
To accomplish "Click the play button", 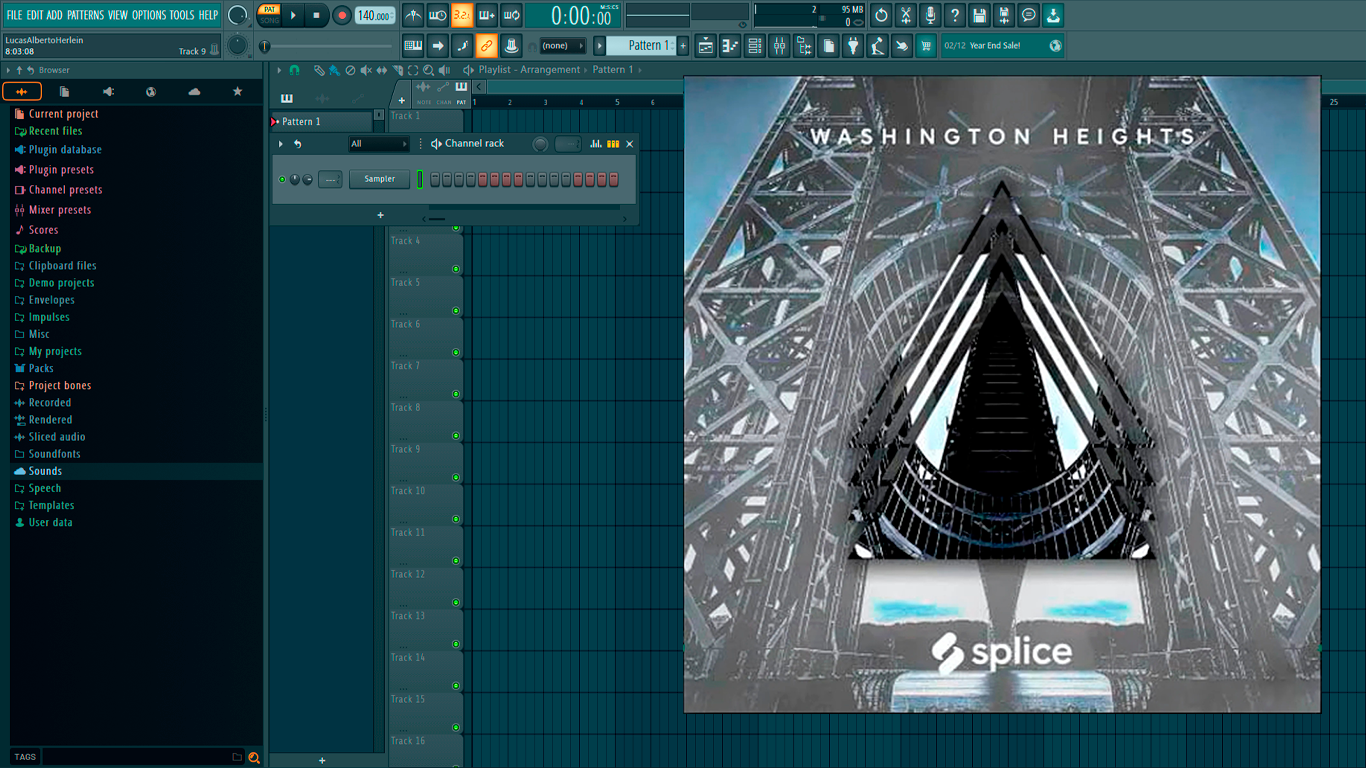I will pyautogui.click(x=293, y=15).
